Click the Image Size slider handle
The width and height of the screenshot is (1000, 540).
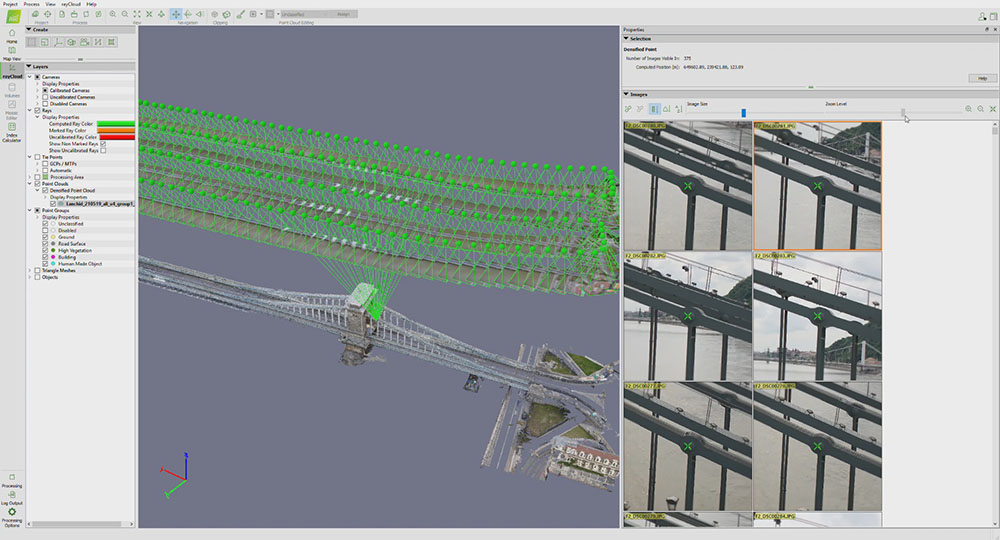click(744, 113)
